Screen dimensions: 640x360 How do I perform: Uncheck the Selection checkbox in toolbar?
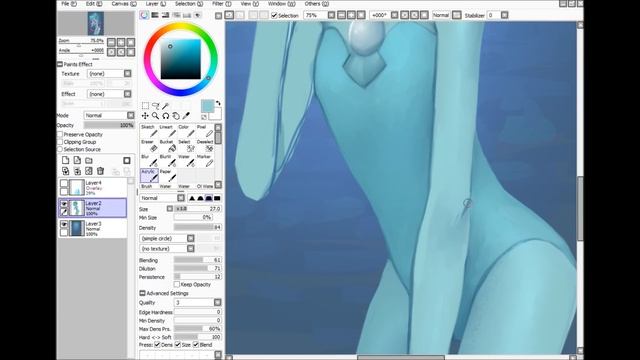tap(274, 16)
